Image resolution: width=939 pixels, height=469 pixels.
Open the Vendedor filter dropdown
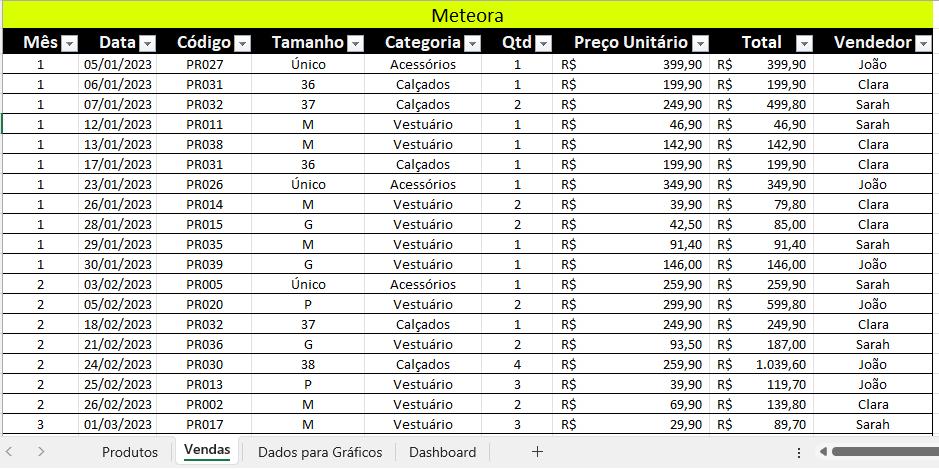tap(923, 43)
